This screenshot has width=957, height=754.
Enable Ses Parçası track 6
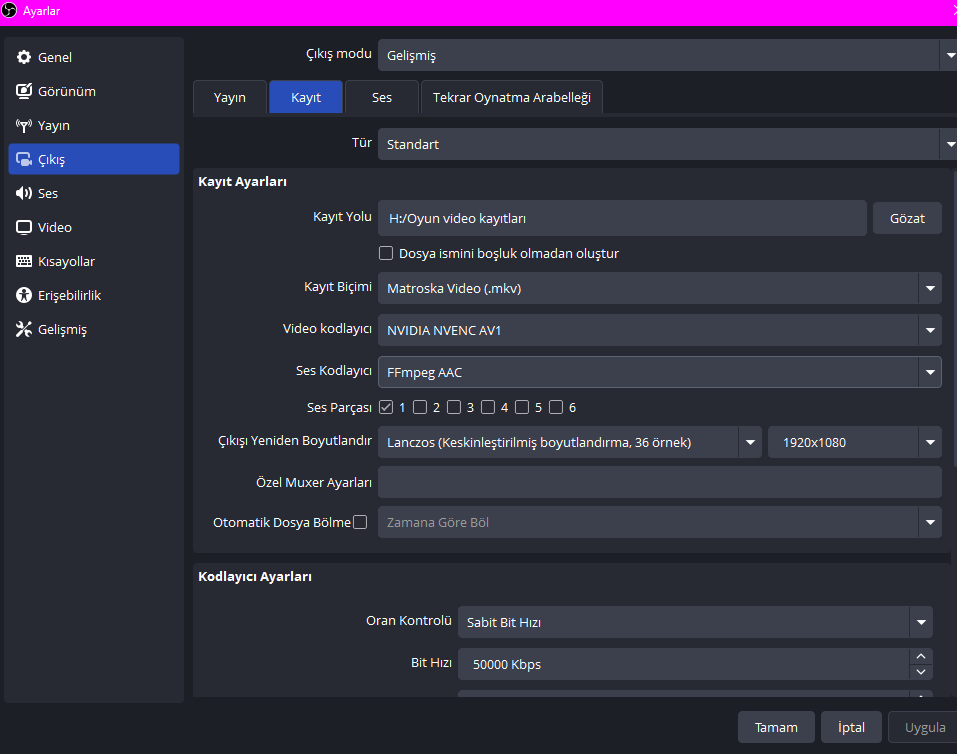(x=556, y=407)
